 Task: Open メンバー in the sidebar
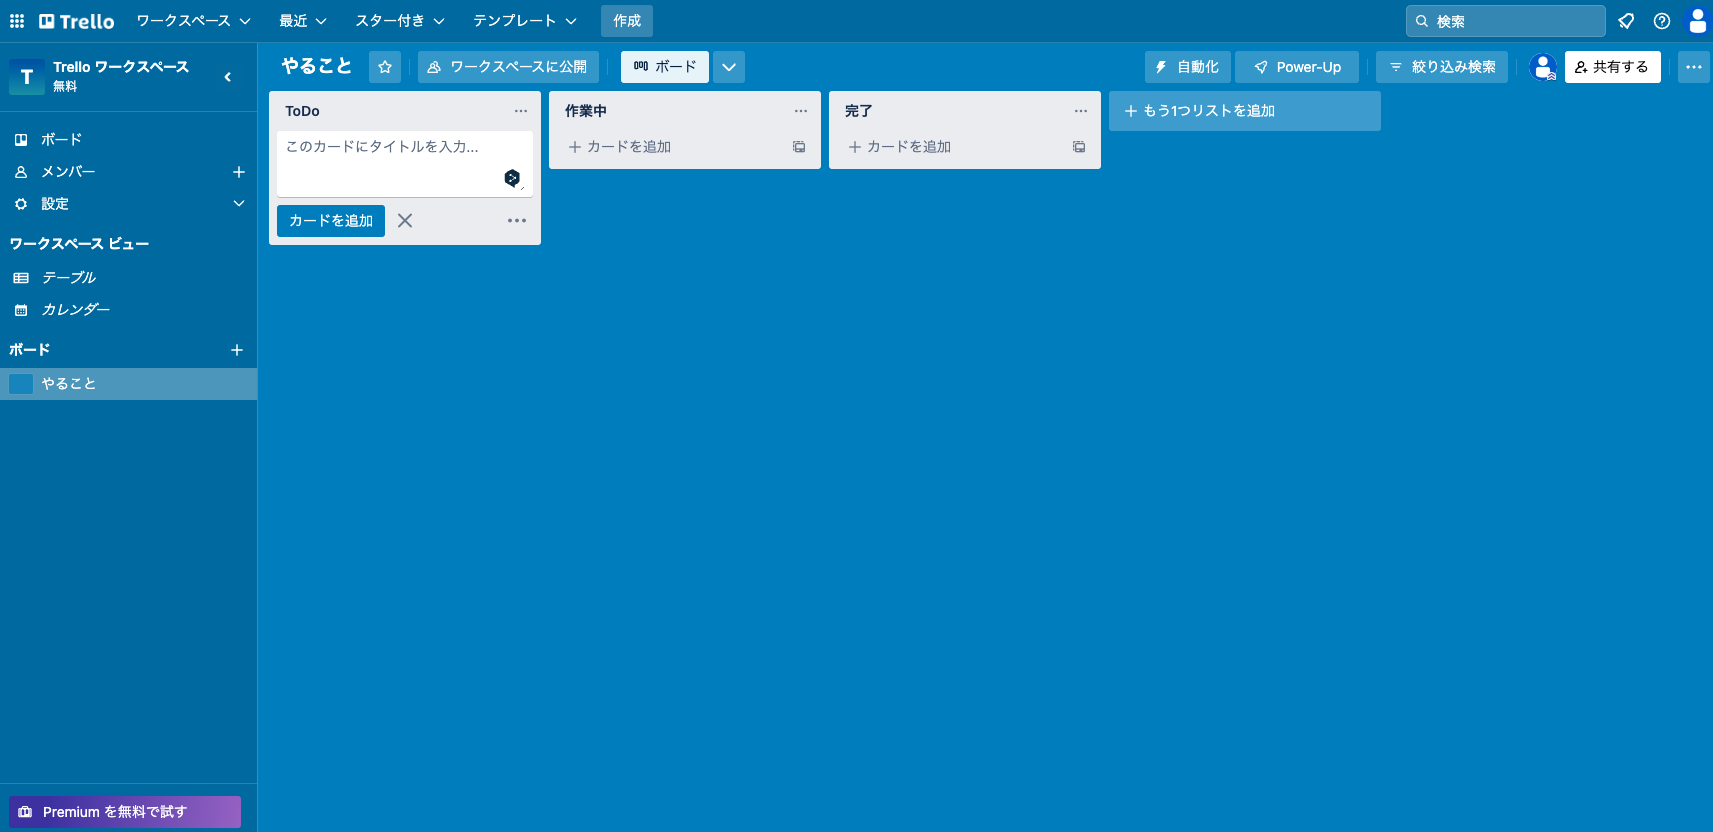coord(68,172)
